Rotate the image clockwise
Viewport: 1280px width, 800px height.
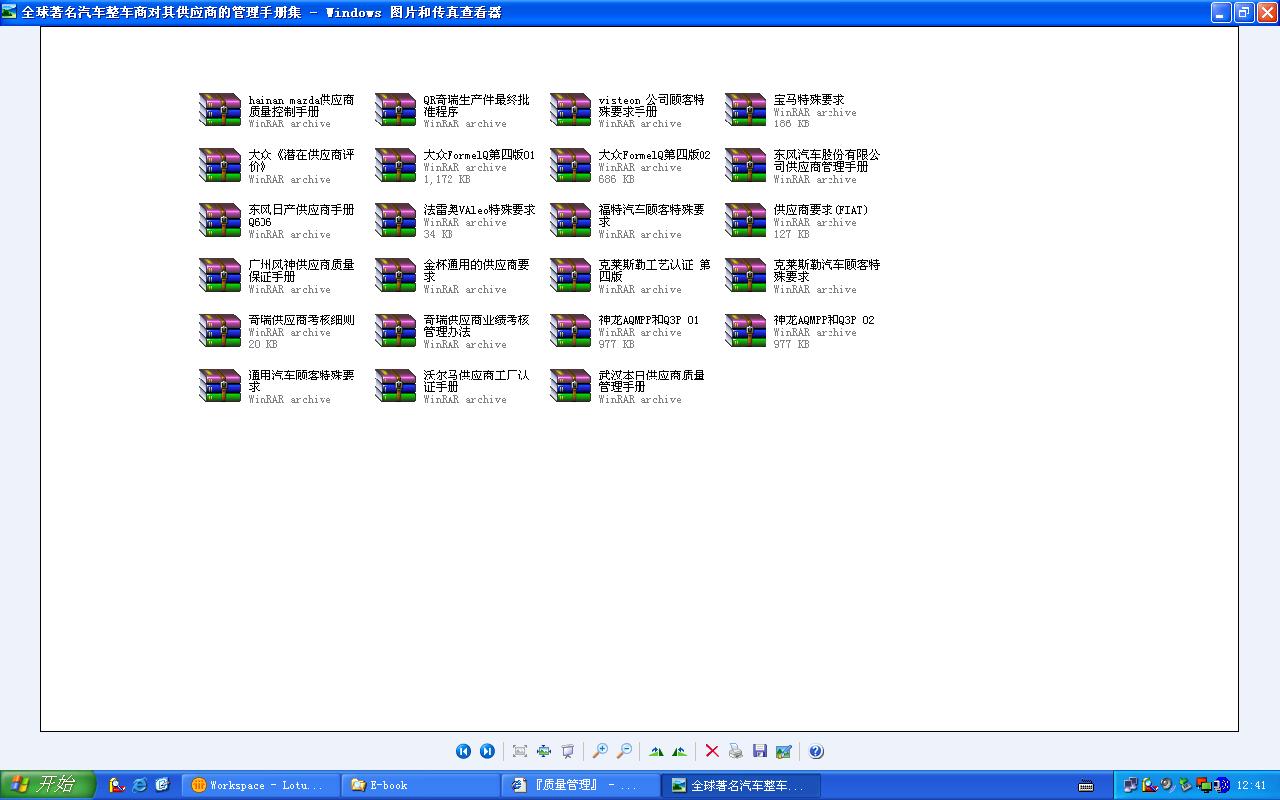tap(656, 751)
